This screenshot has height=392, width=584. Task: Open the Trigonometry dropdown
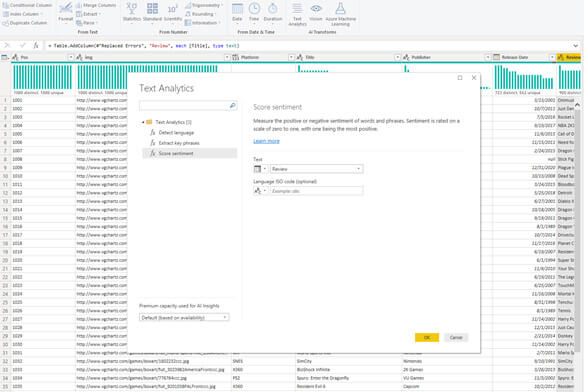pos(204,5)
